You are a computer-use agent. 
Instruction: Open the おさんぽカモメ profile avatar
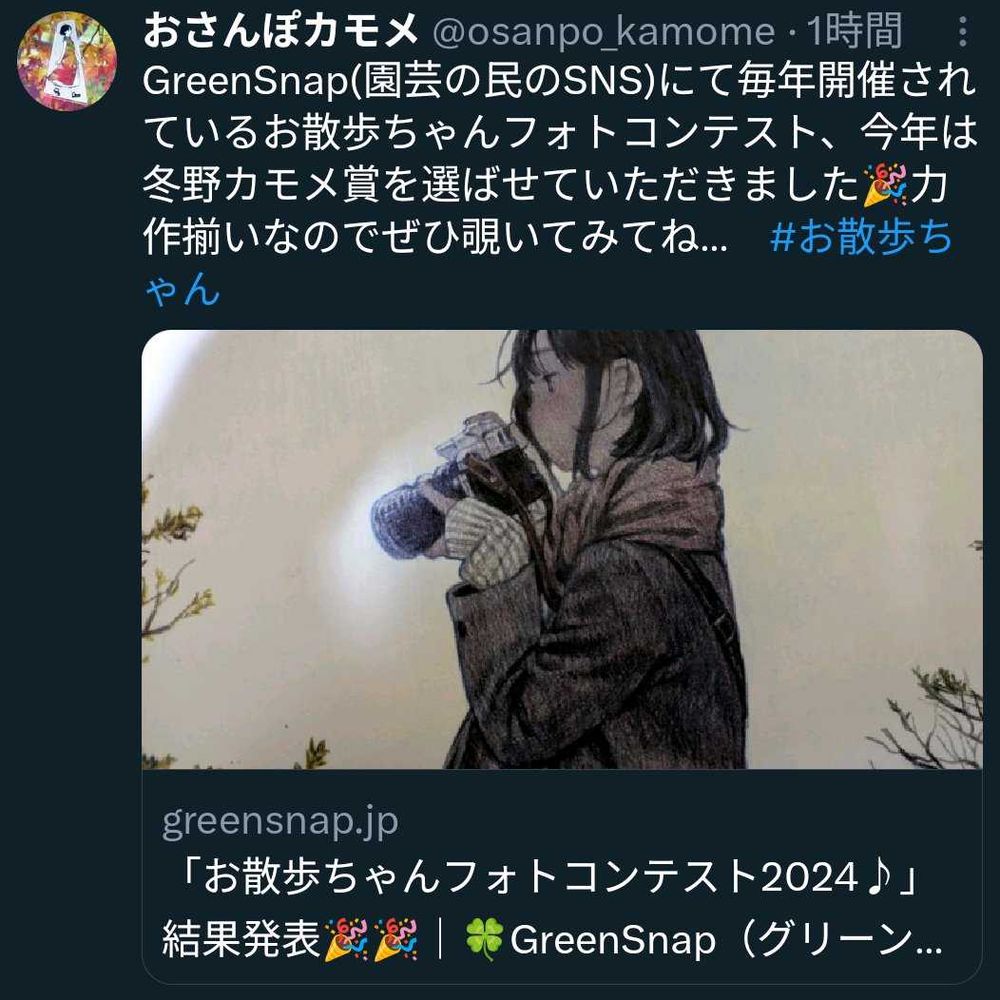67,61
